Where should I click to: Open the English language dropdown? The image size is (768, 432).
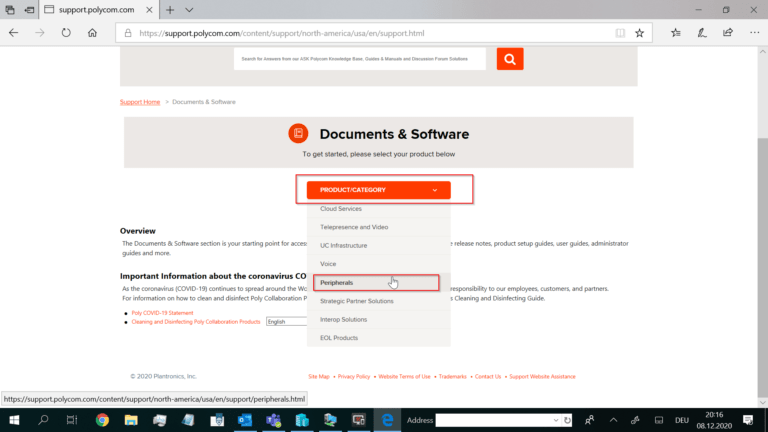[287, 322]
